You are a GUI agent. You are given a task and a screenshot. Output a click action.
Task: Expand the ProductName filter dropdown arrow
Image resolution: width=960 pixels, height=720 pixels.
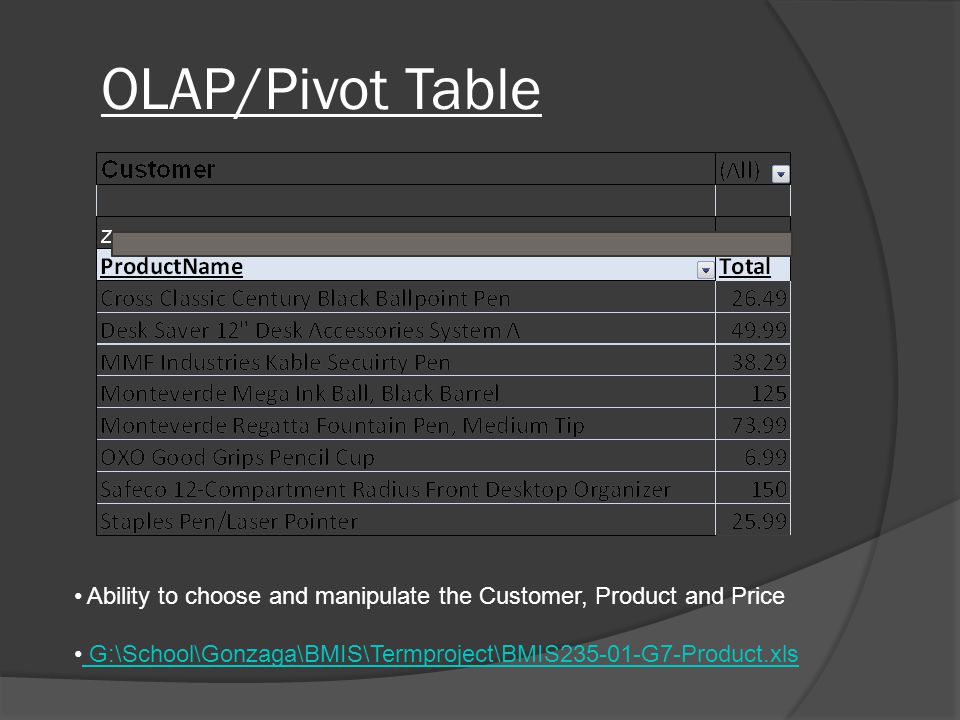tap(705, 269)
